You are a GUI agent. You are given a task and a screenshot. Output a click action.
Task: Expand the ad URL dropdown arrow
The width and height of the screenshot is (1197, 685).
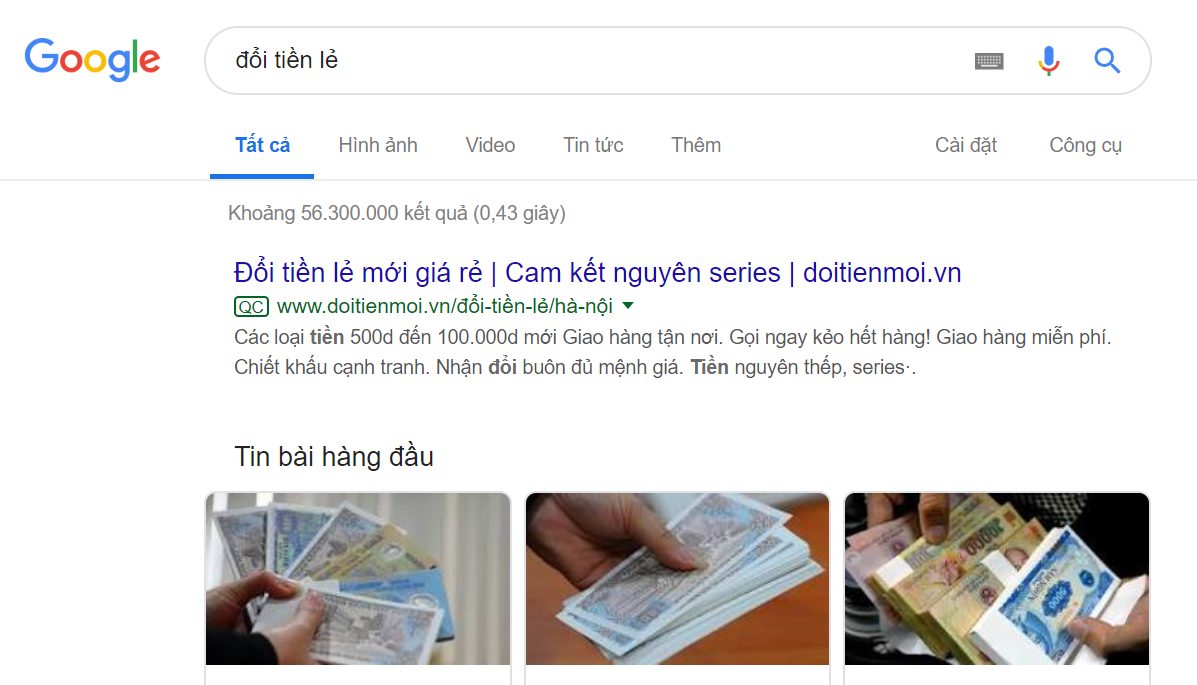pos(628,305)
